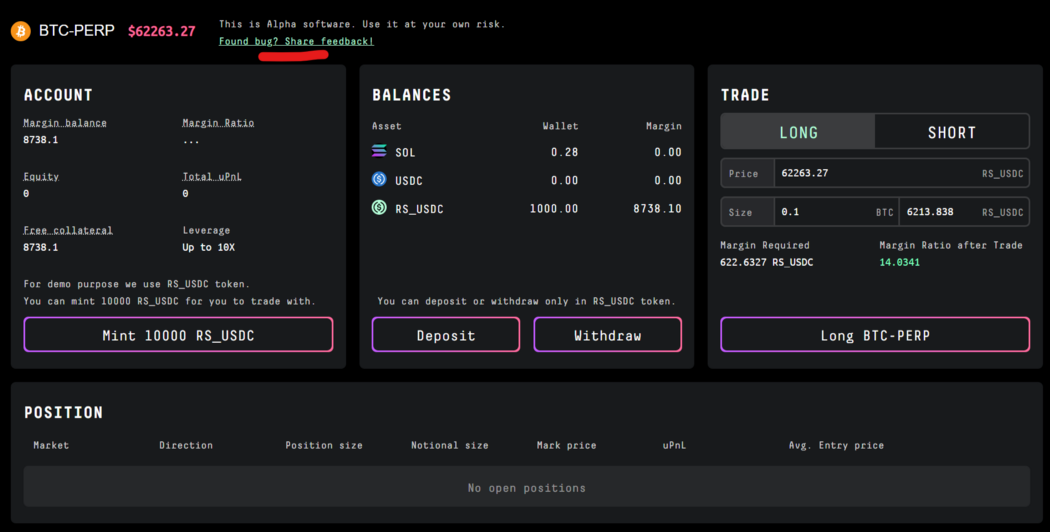Screen dimensions: 1050x532
Task: Click the USDC token icon in Balances
Action: (x=379, y=179)
